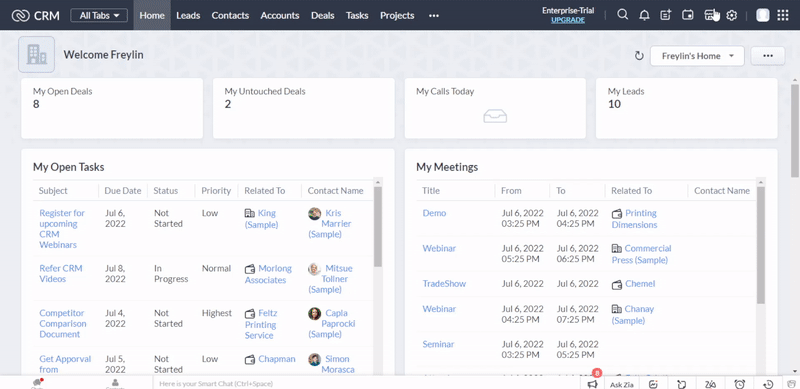Open Commercial Press (Sample) link
800x389 pixels.
641,254
